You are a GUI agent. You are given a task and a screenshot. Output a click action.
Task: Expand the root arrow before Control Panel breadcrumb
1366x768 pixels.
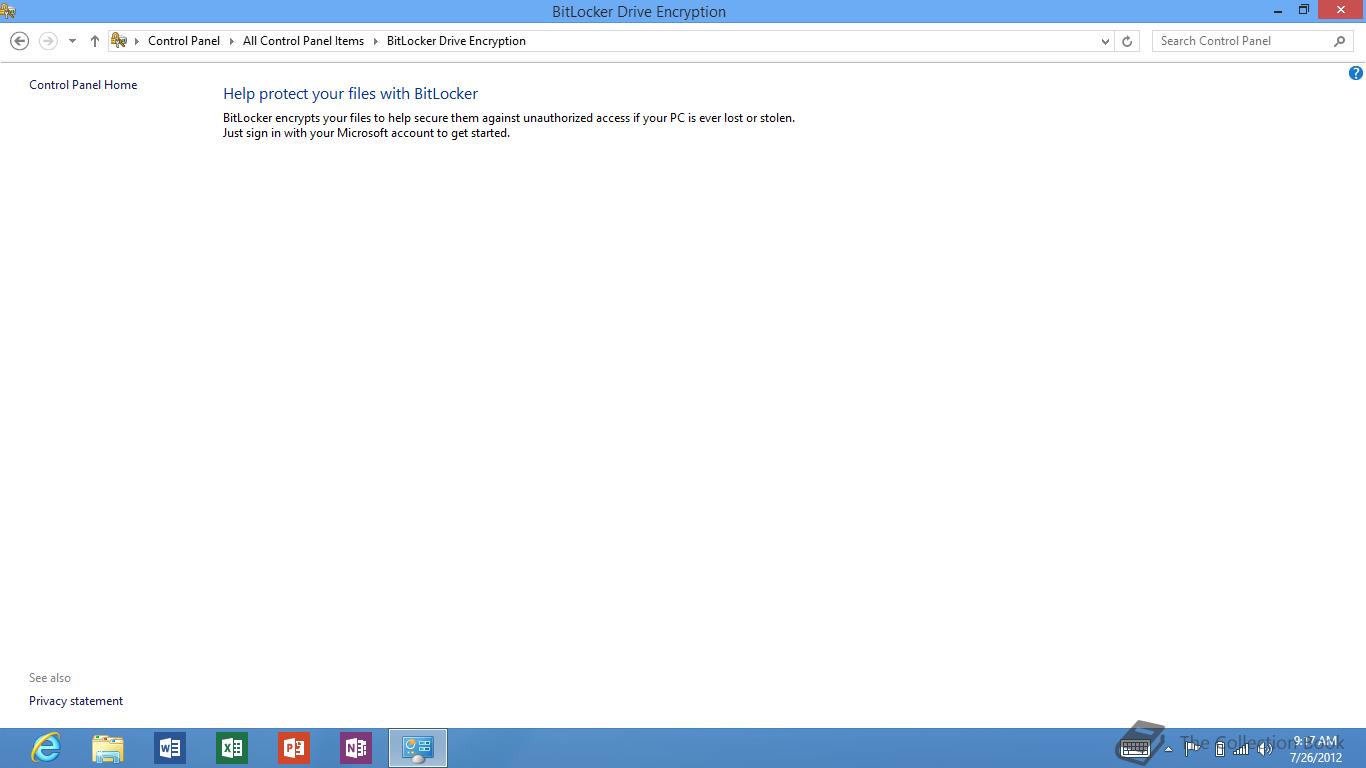click(x=137, y=41)
